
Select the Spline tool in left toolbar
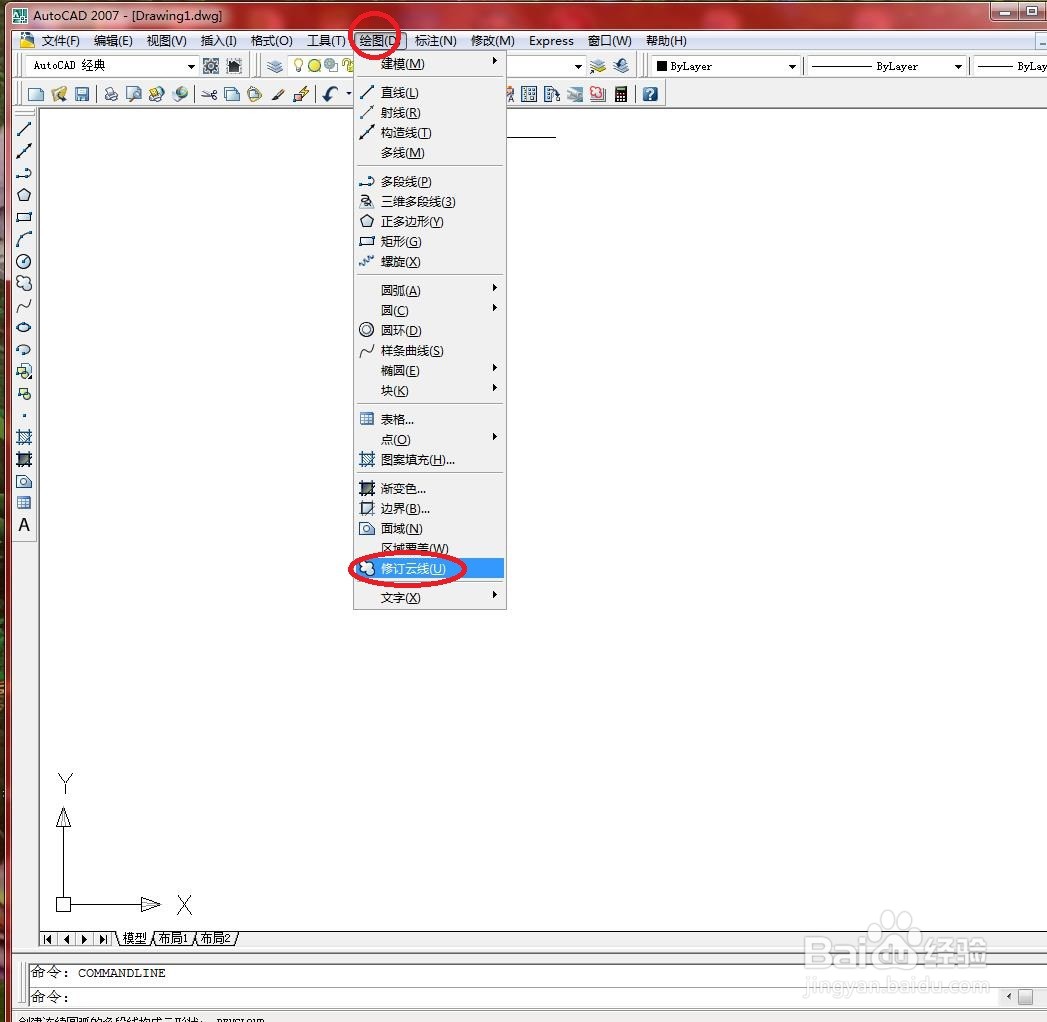coord(24,306)
